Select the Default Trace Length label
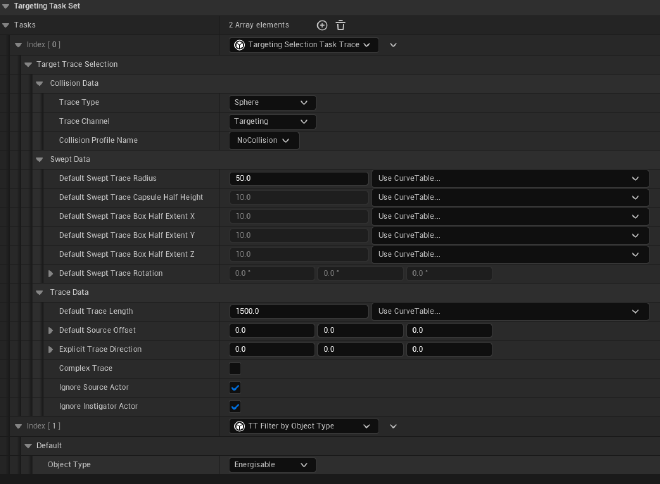Viewport: 660px width, 484px height. coord(96,311)
